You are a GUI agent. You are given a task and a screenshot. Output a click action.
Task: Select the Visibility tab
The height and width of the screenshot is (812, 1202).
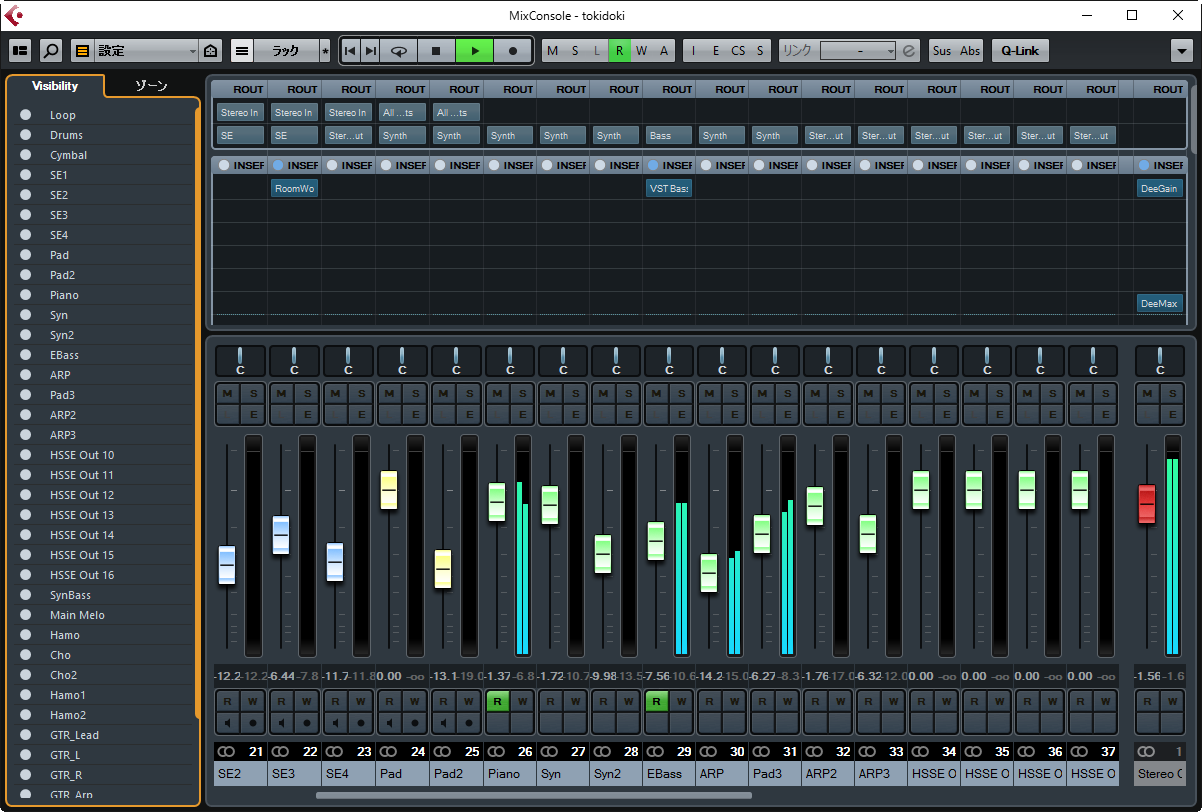55,86
